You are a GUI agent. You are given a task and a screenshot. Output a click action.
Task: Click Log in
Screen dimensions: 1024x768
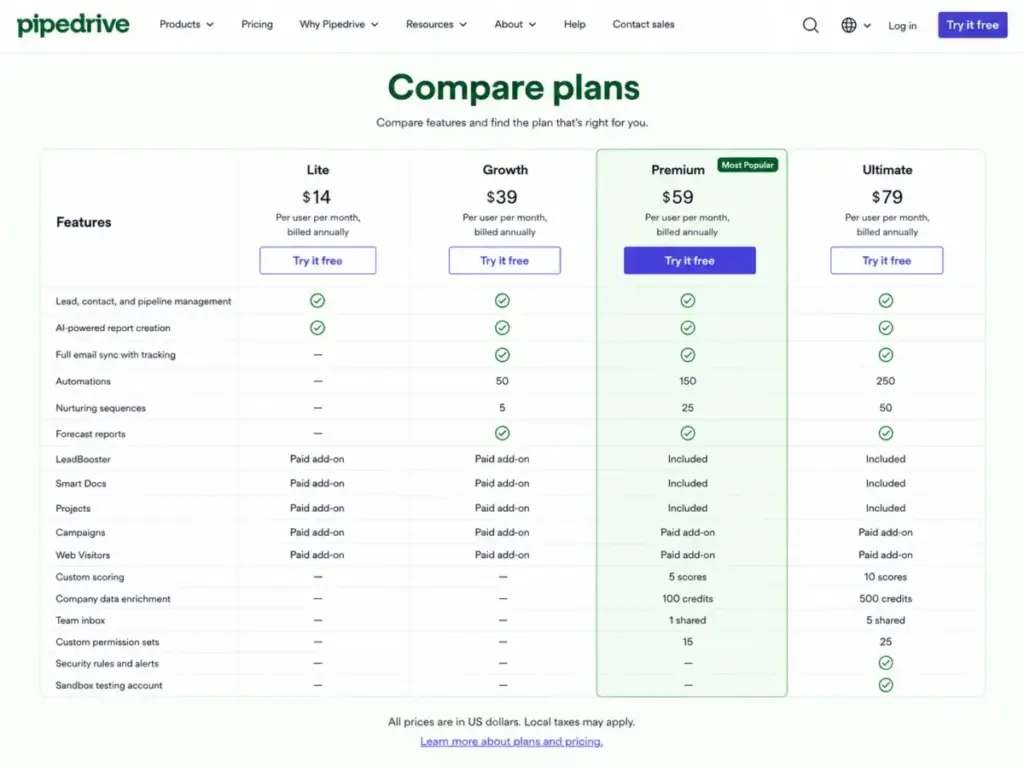(903, 25)
